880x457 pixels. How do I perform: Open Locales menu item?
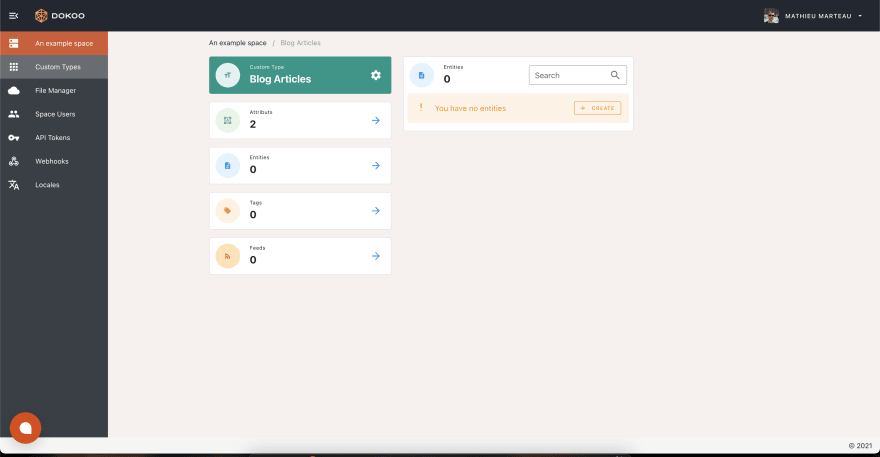[x=54, y=185]
